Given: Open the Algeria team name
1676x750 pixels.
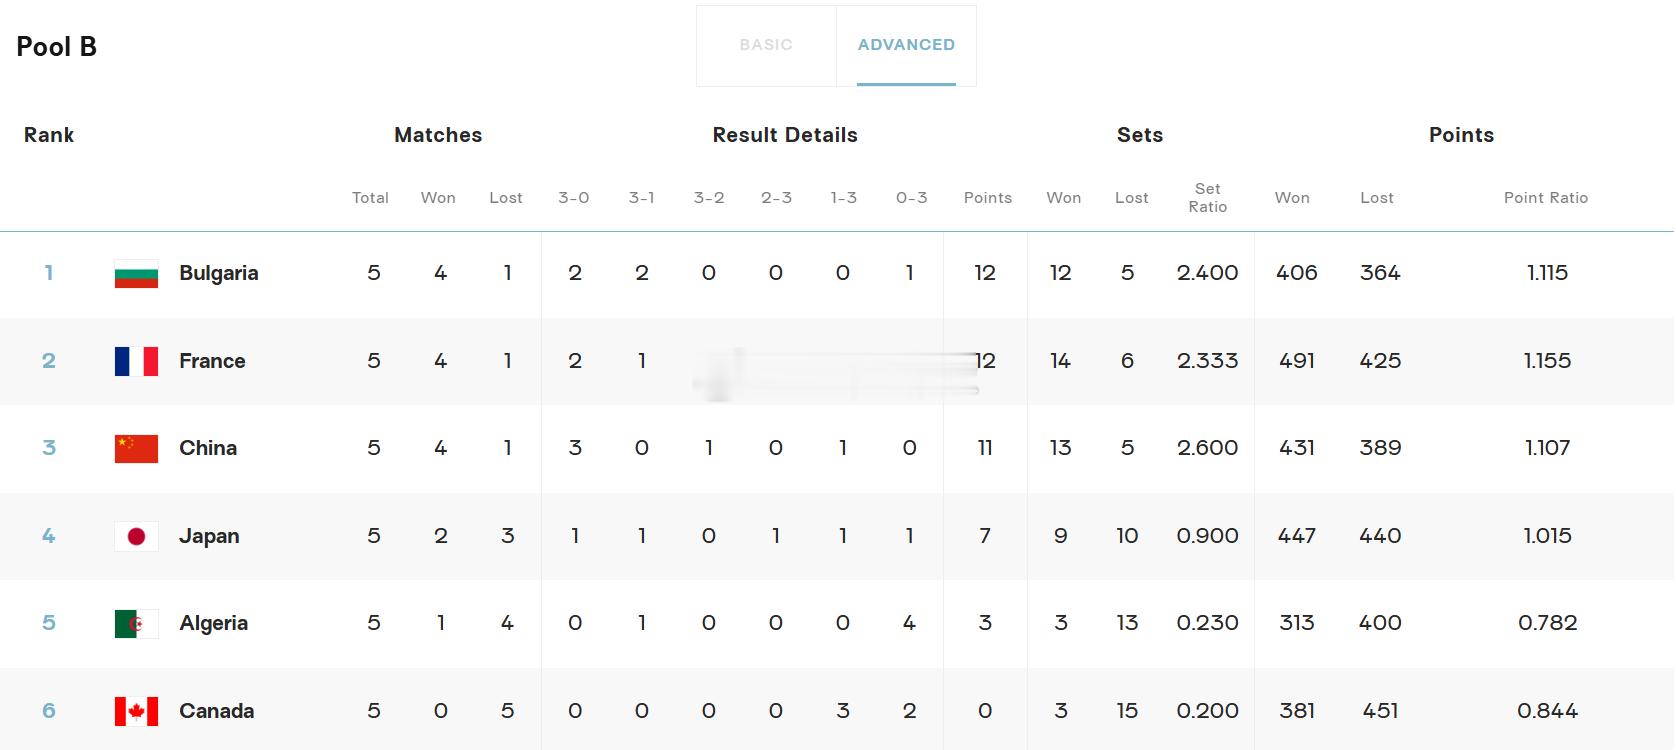Looking at the screenshot, I should 214,623.
